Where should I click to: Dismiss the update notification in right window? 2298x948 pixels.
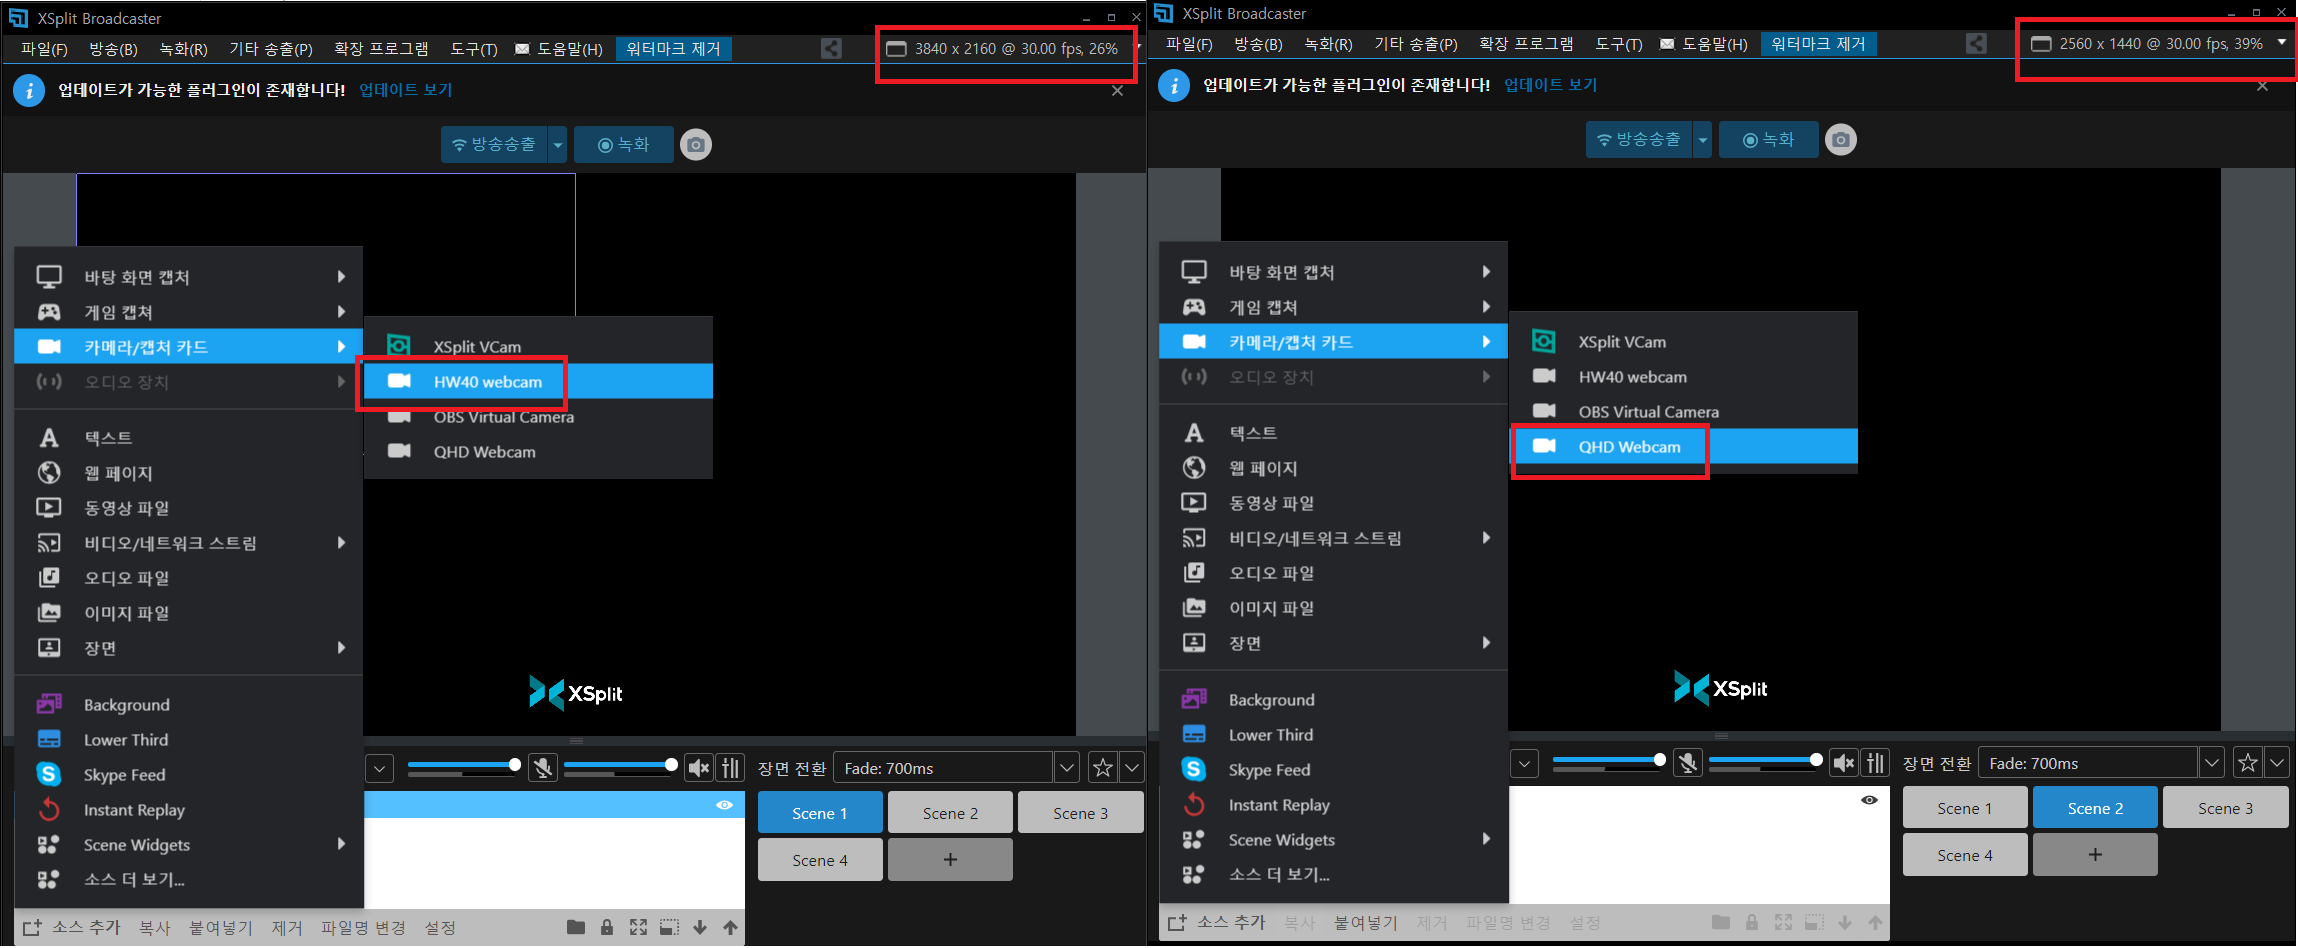2262,86
